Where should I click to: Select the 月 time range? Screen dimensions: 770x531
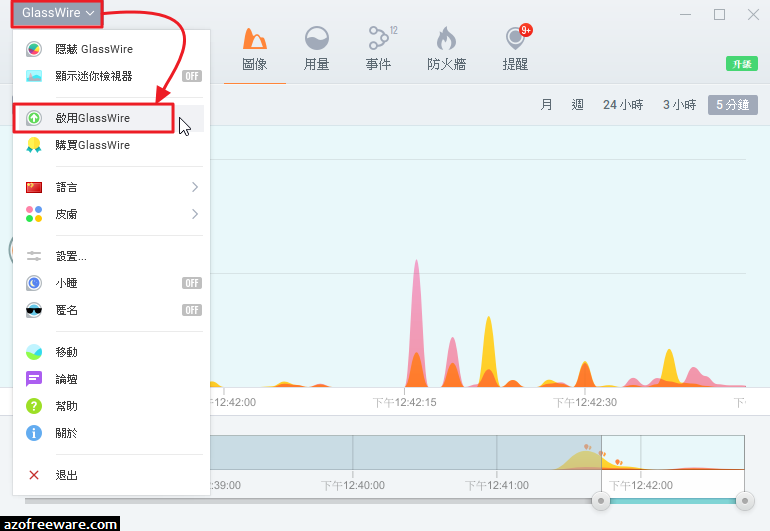pyautogui.click(x=546, y=105)
